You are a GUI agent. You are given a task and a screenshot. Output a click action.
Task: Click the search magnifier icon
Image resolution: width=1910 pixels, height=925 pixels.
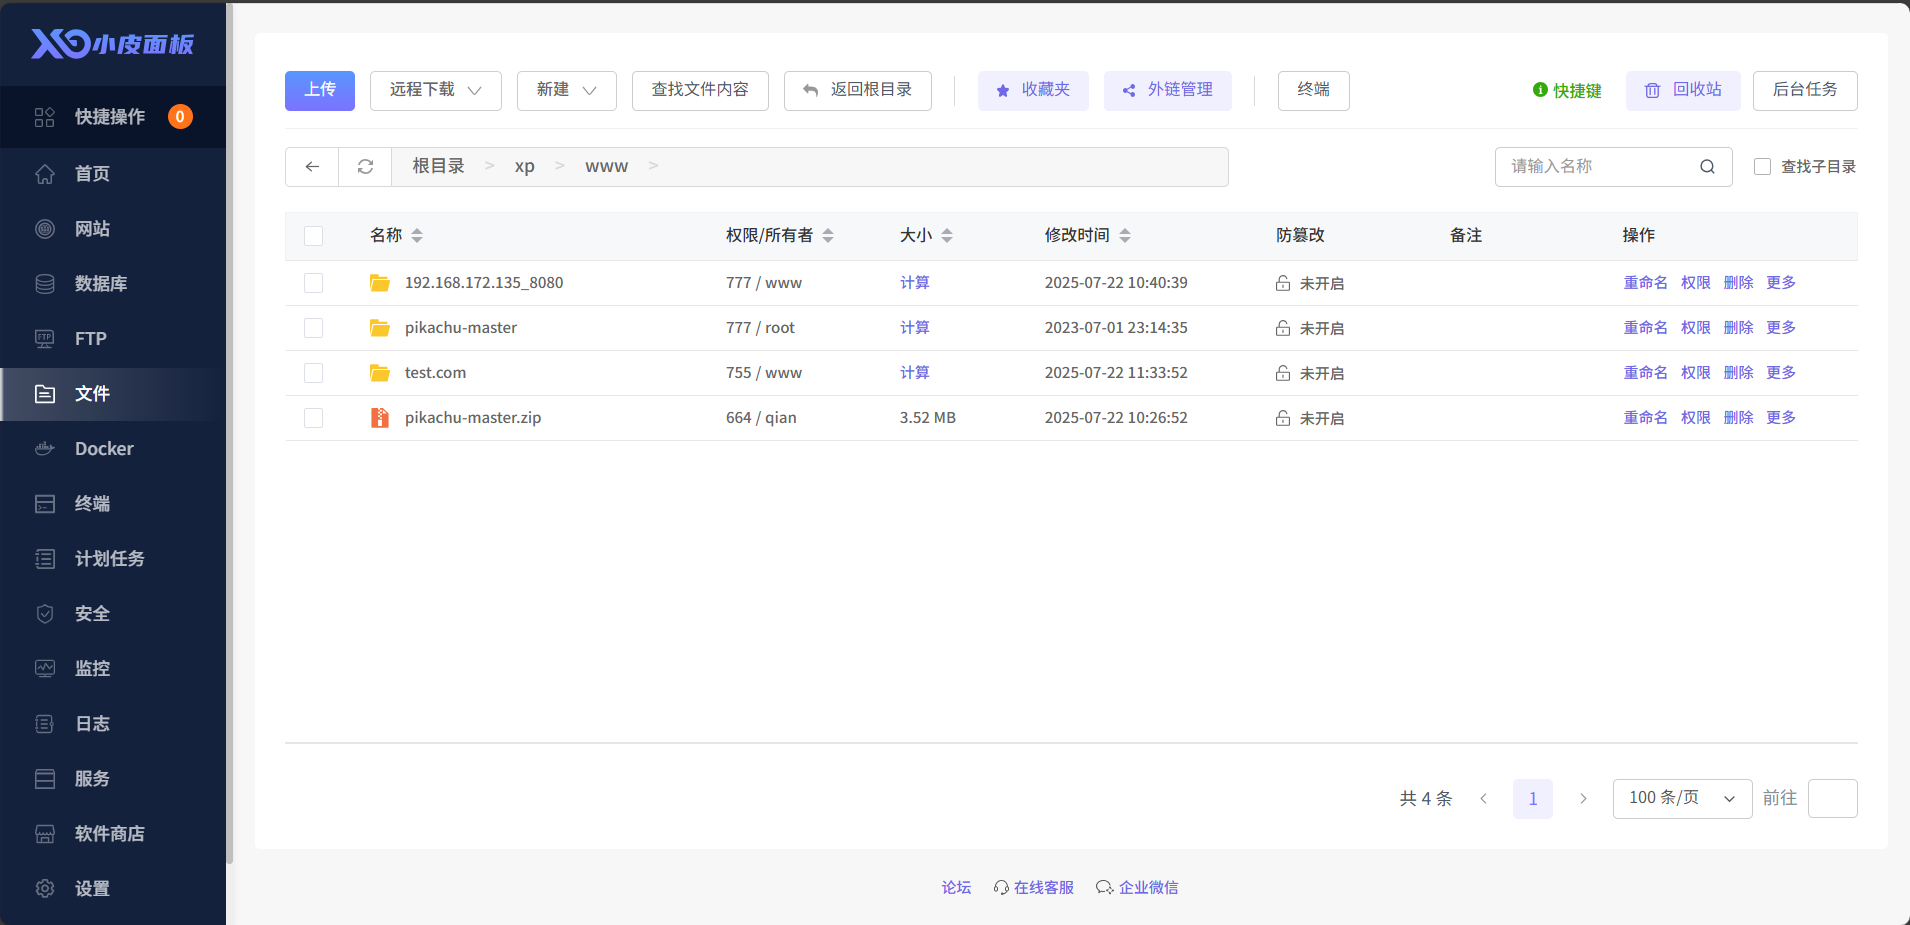tap(1707, 167)
